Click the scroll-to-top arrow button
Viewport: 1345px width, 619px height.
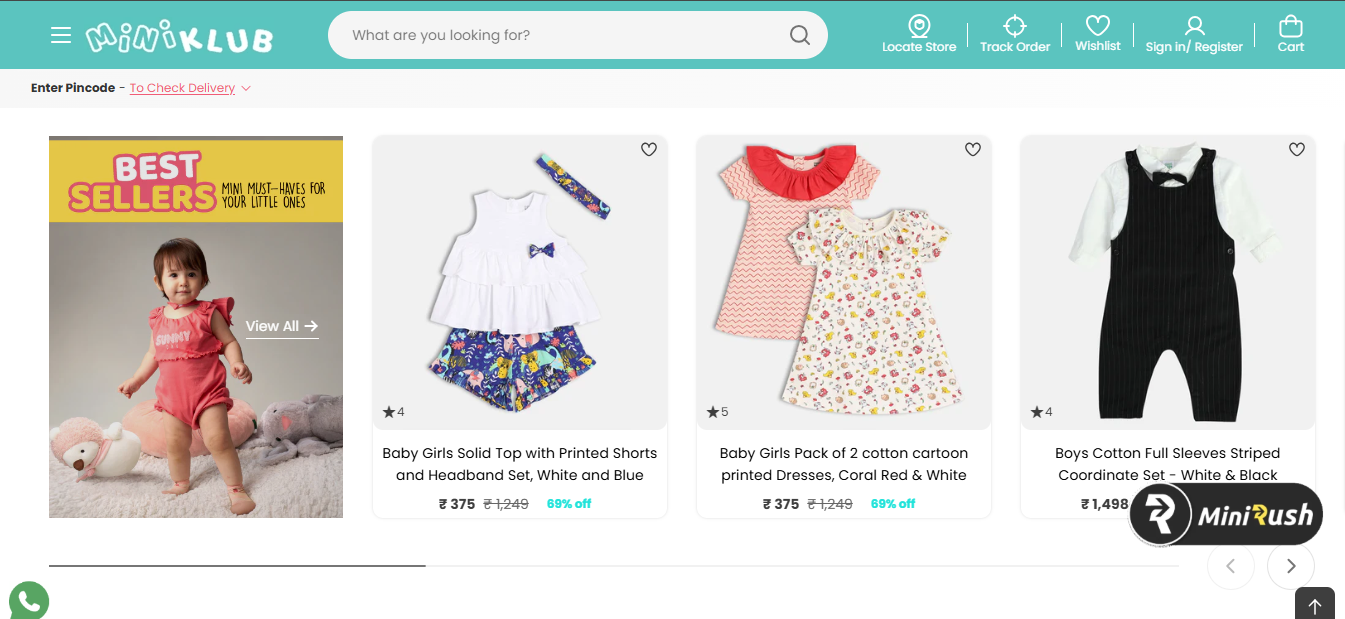coord(1315,604)
